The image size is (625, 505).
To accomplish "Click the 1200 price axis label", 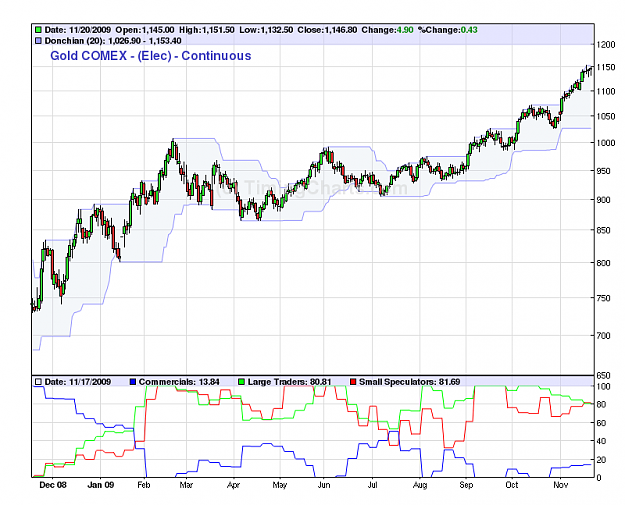I will (606, 45).
